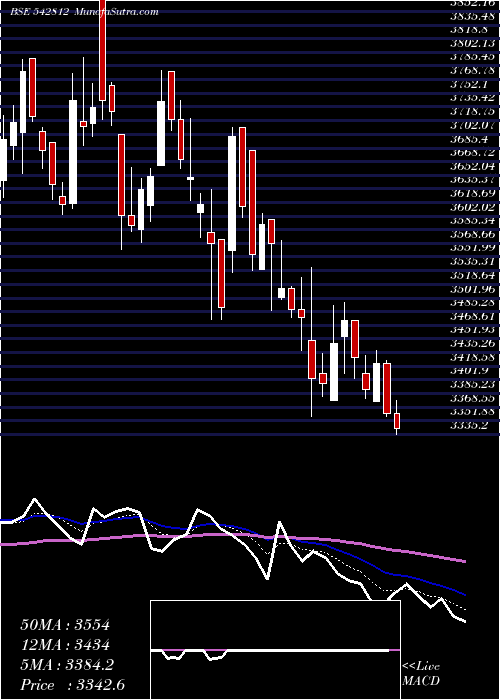
Task: Select the 12MA : 3434 reading
Action: (65, 645)
